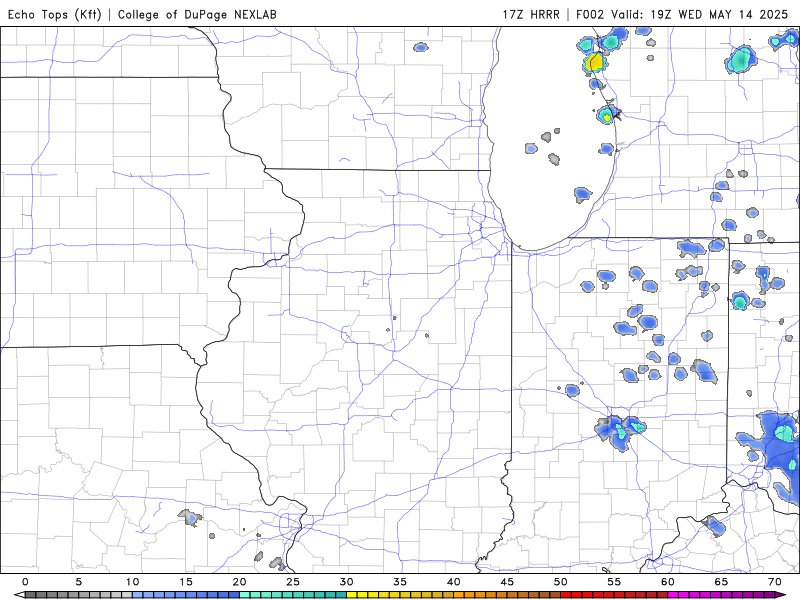Viewport: 800px width, 600px height.
Task: Click the color scale label '40'
Action: 454,582
